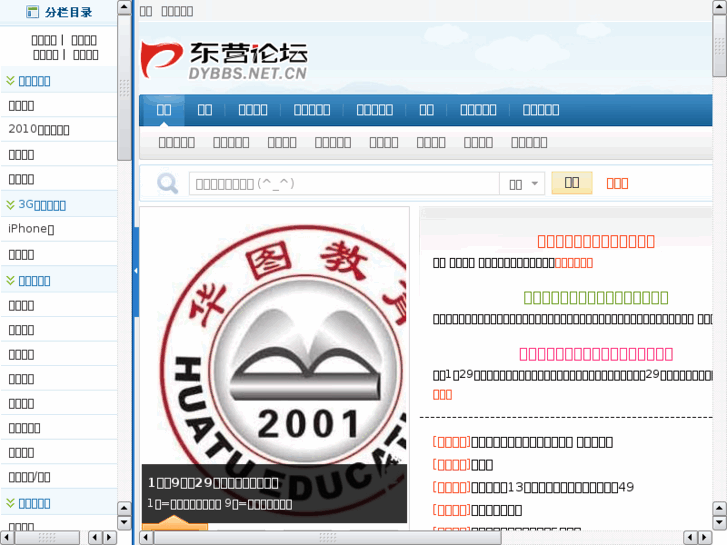Click the main page vertical scrollbar thumb

click(719, 46)
